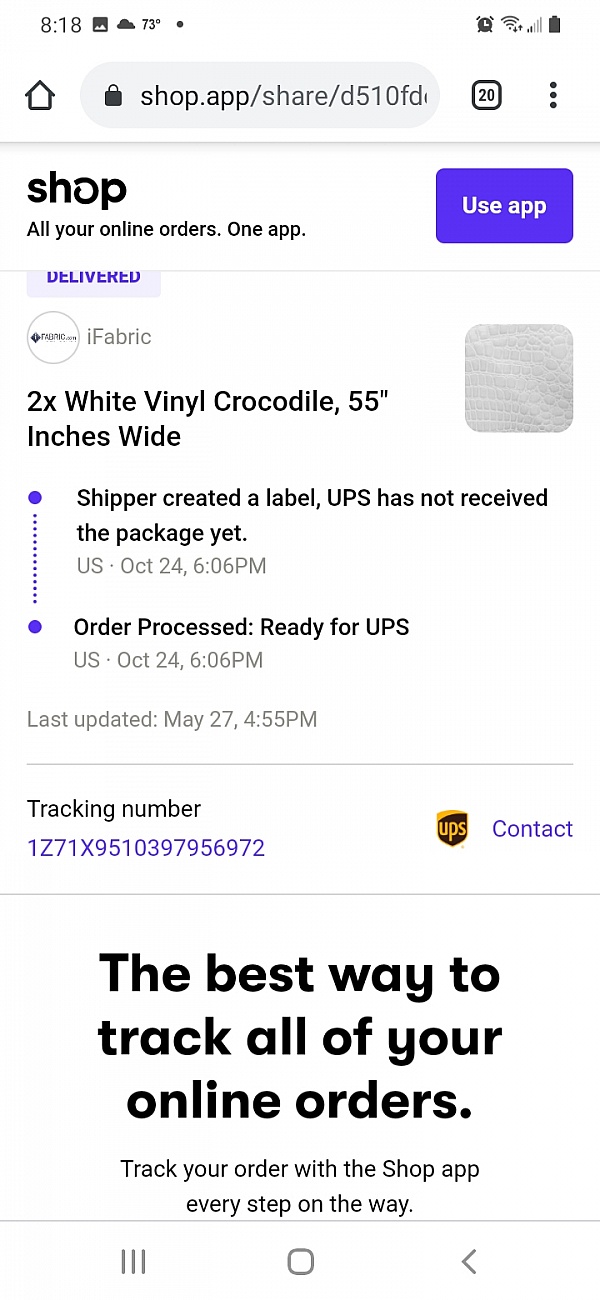Select the iFabric store logo

coord(52,337)
